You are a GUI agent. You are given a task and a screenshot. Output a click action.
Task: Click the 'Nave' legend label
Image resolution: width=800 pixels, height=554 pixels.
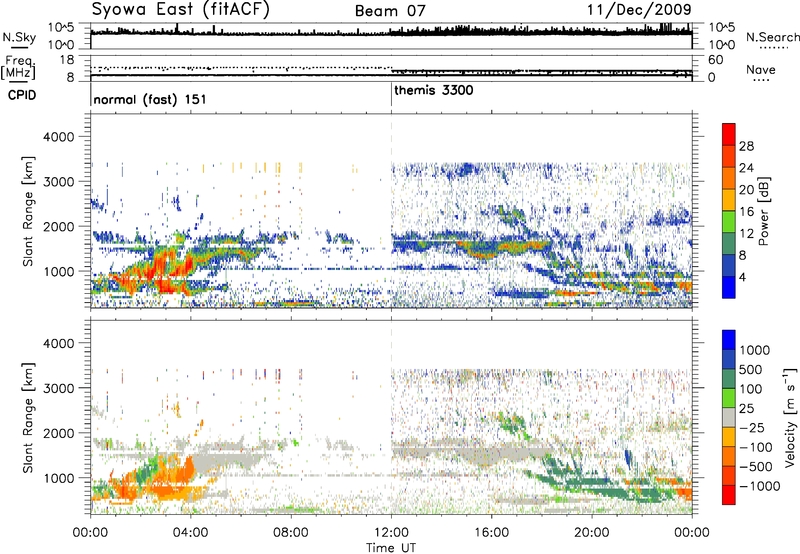[761, 69]
